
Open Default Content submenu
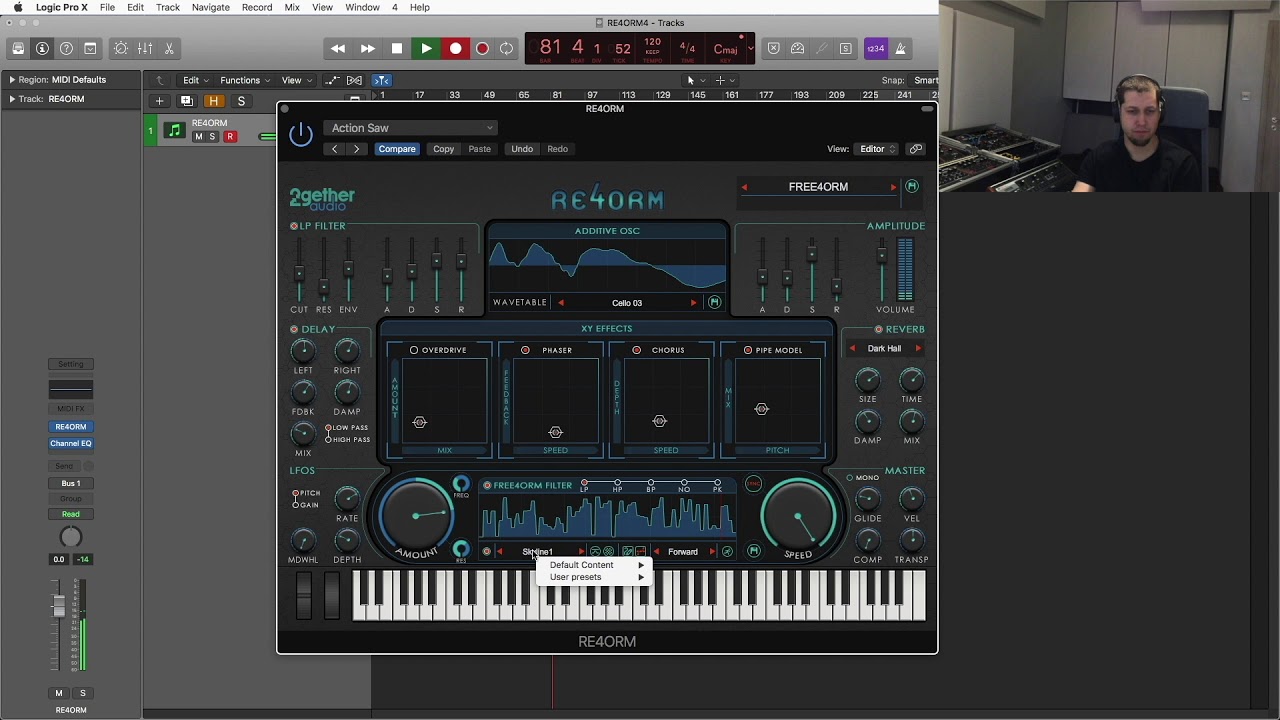click(596, 565)
